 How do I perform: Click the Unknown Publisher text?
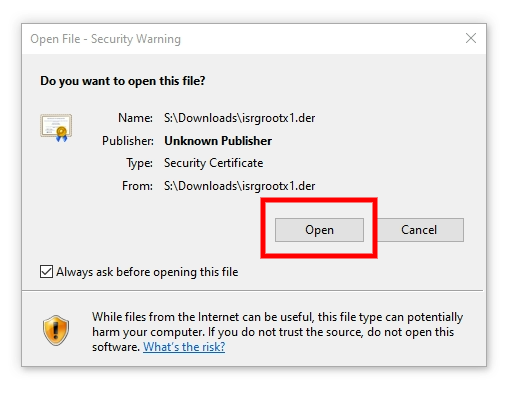(x=218, y=141)
